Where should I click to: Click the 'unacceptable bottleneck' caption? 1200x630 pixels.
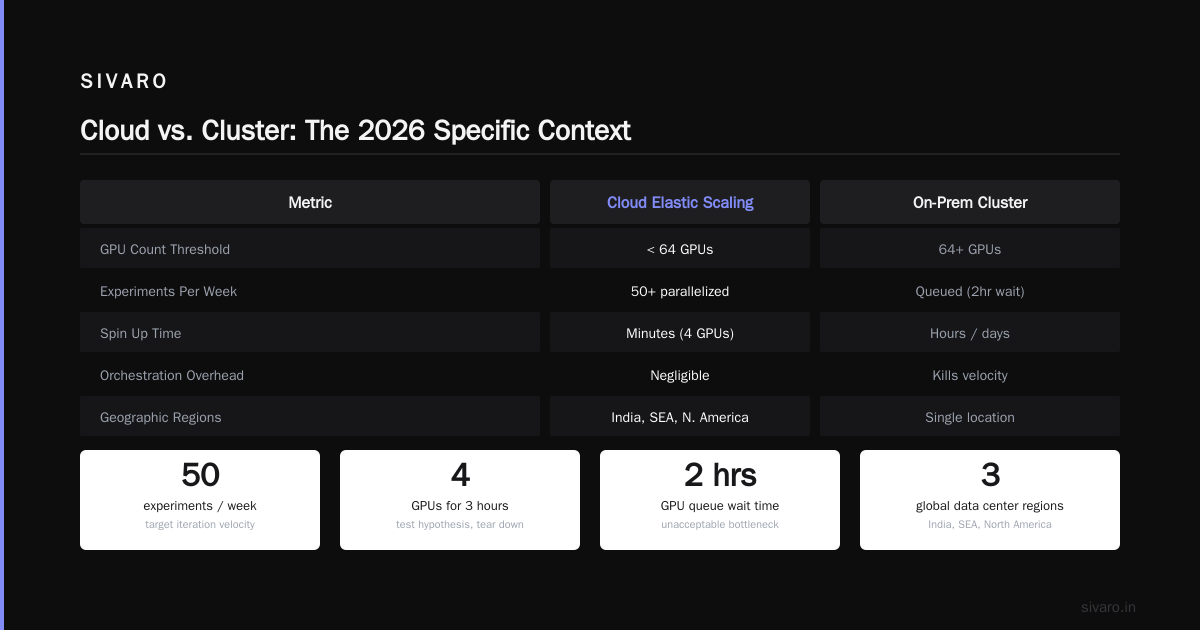pos(720,524)
